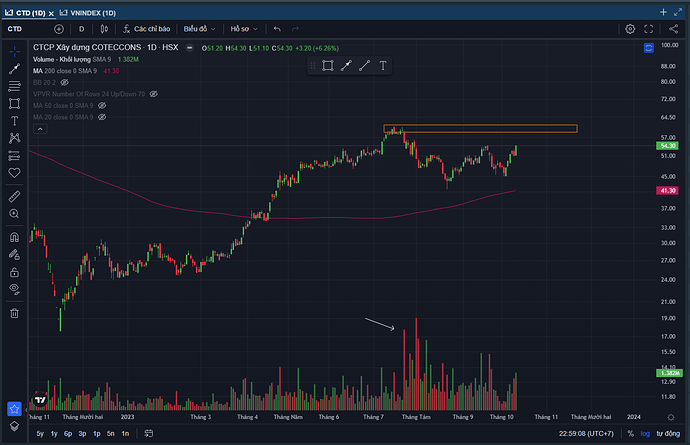Select the 6p time range
Viewport: 690px width, 445px height.
tap(68, 433)
